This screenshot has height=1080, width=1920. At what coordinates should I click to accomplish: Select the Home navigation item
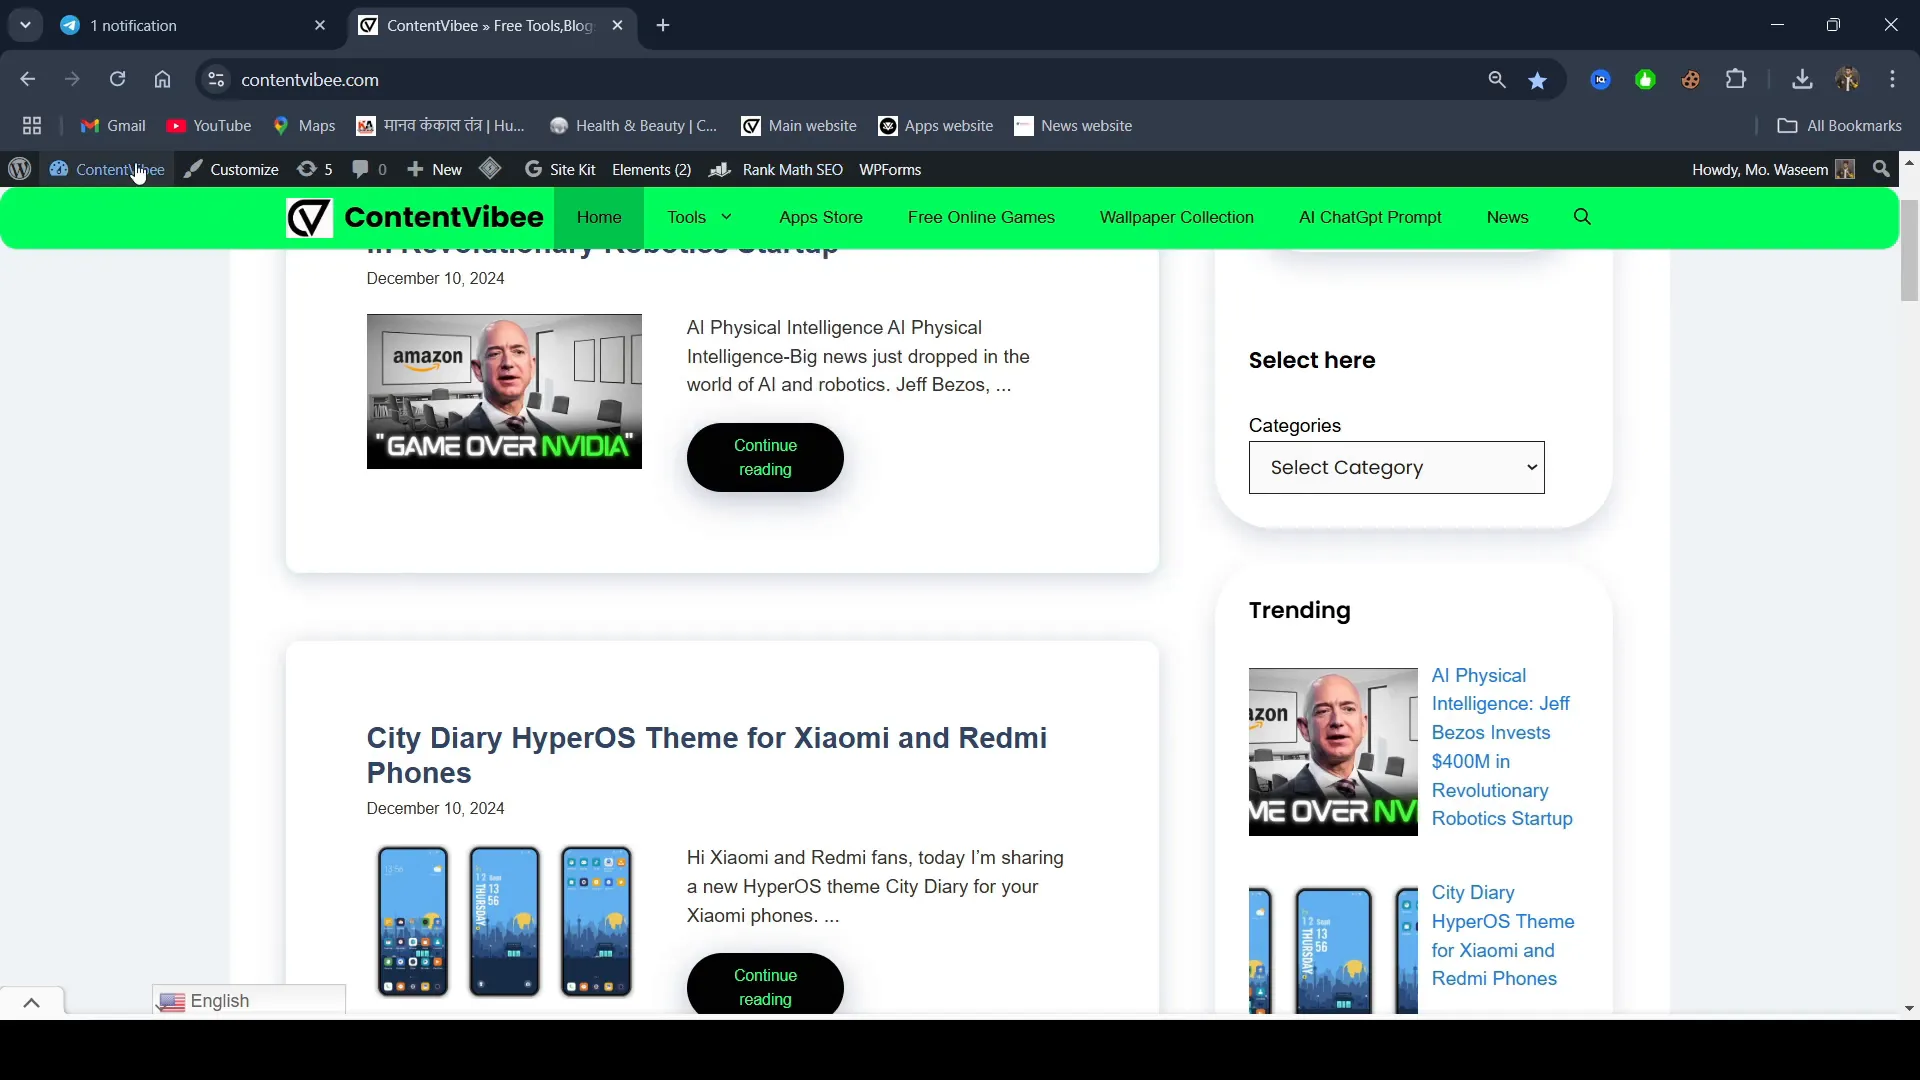[599, 217]
